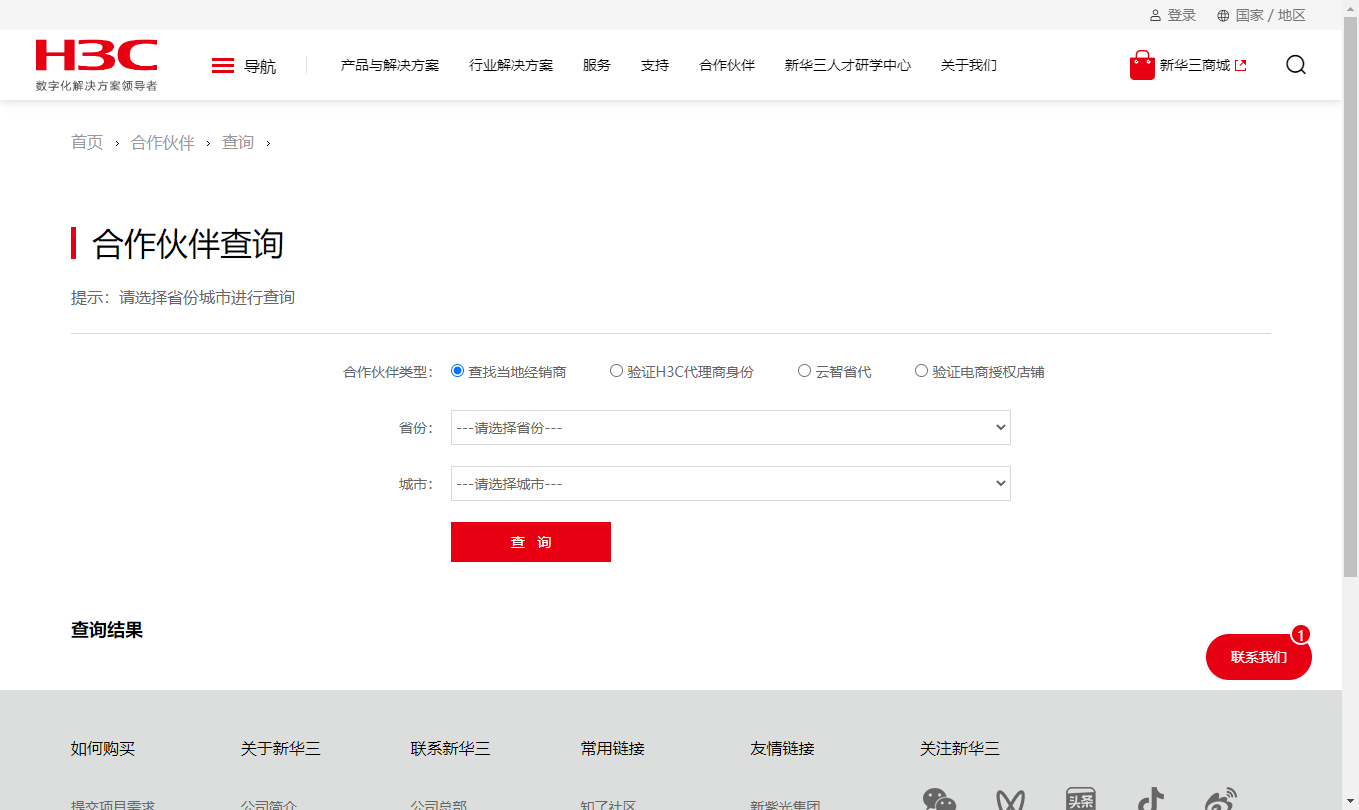This screenshot has width=1359, height=810.
Task: Click the 国家 / 地区 link
Action: [x=1271, y=15]
